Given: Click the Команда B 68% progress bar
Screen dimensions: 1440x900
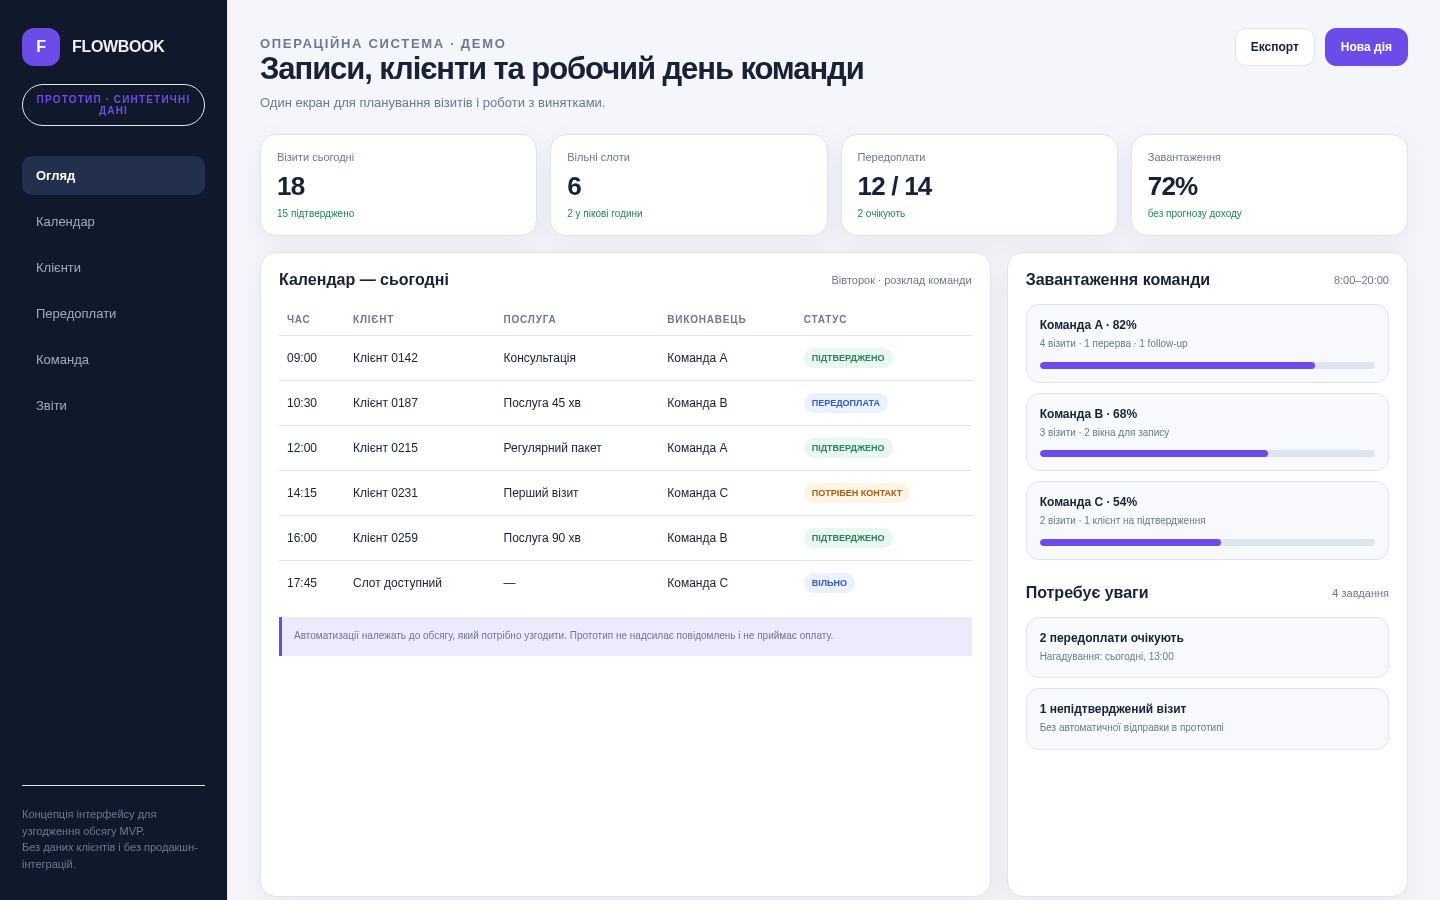Looking at the screenshot, I should point(1207,453).
